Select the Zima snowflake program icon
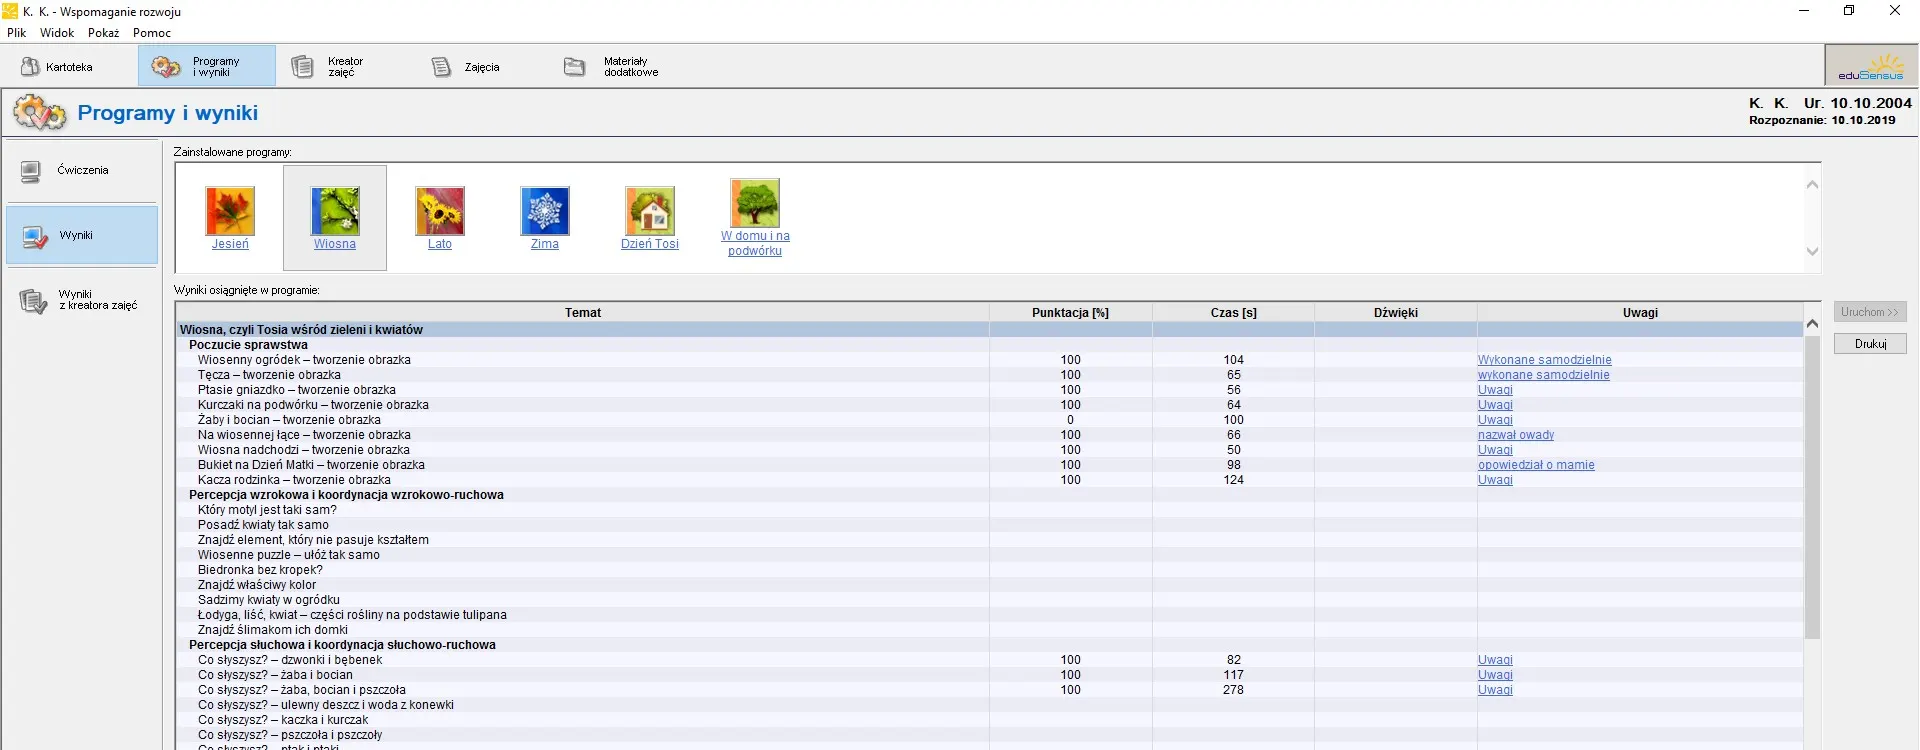 click(545, 211)
